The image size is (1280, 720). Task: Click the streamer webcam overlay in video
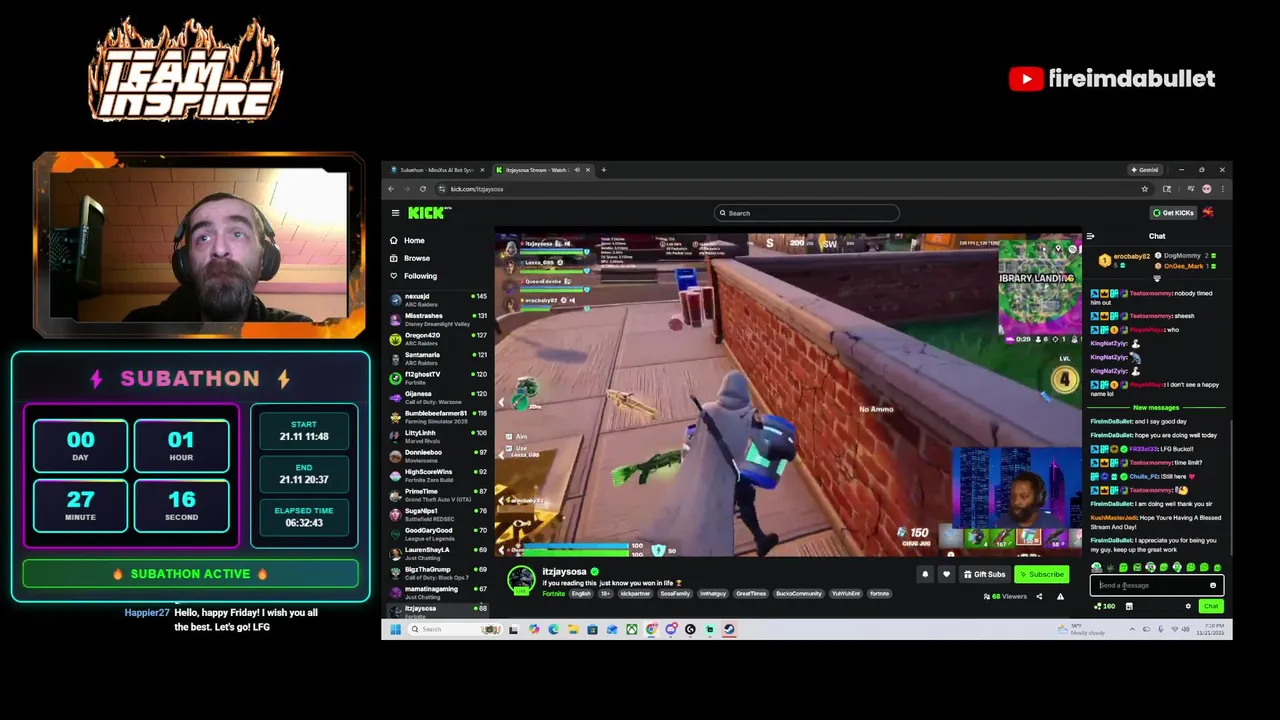[x=1015, y=490]
